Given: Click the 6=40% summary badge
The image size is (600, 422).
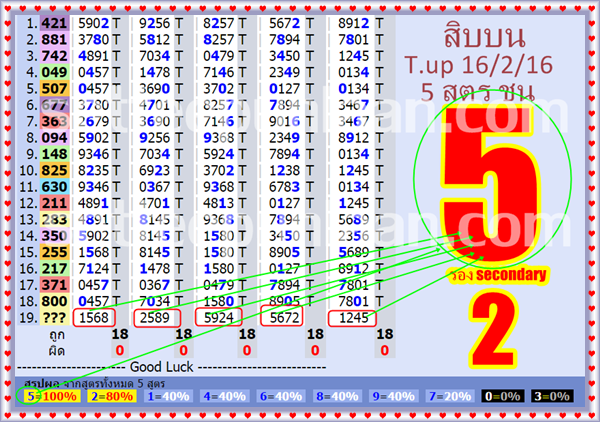Looking at the screenshot, I should click(281, 396).
